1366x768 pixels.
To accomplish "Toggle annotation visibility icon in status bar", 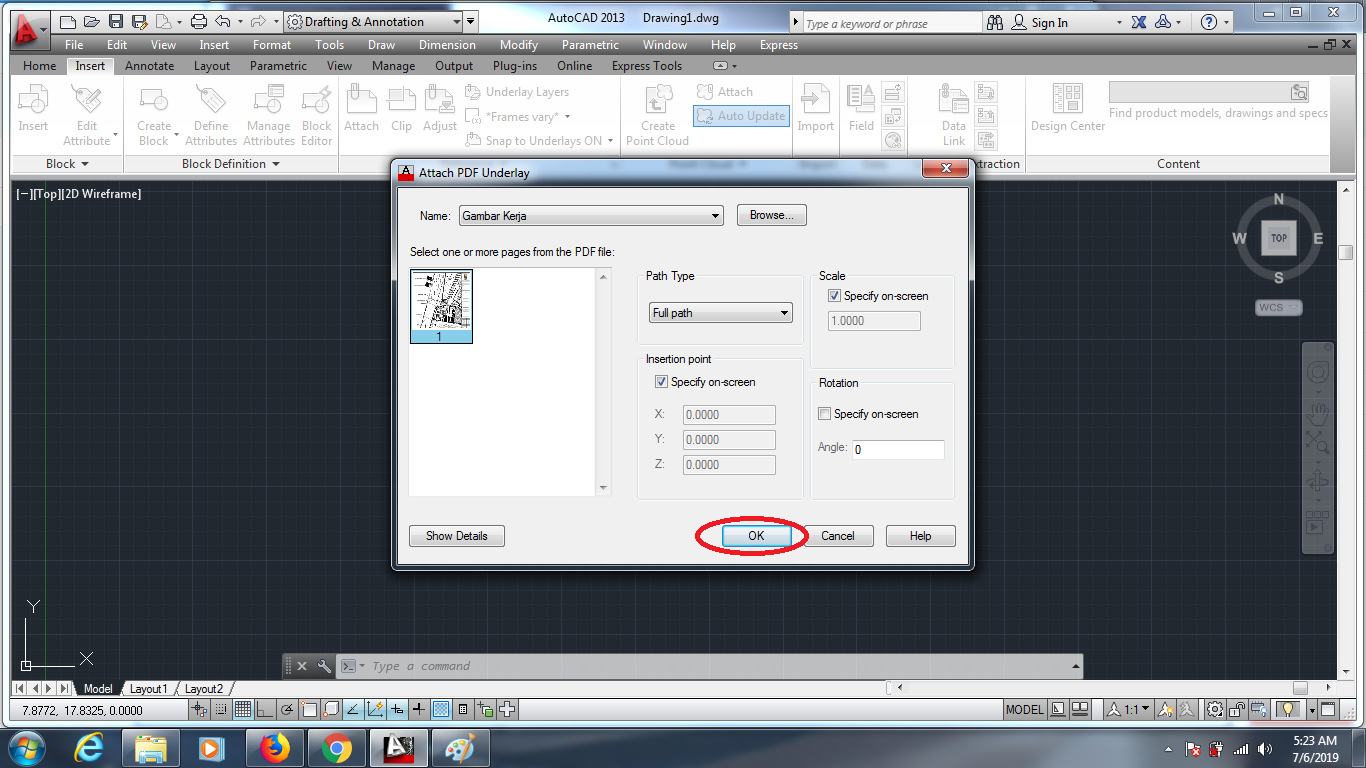I will pos(1166,710).
